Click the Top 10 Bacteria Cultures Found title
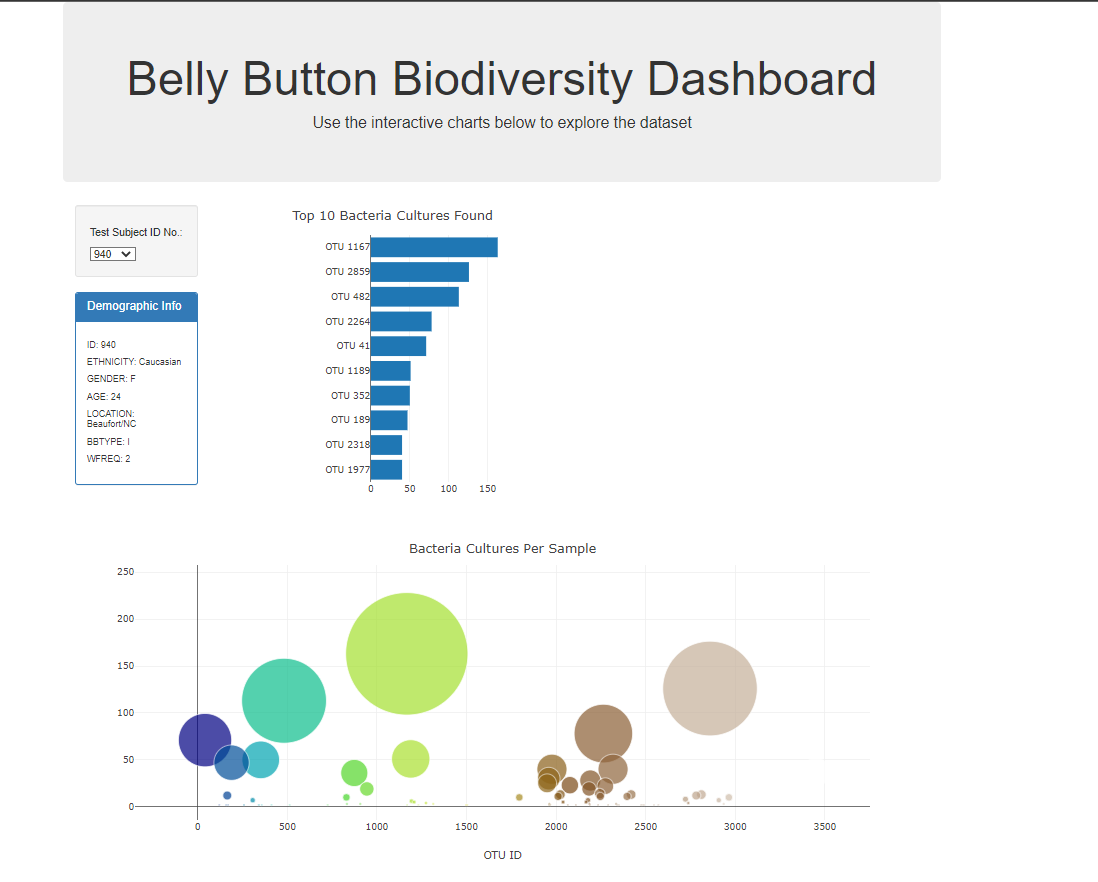This screenshot has width=1098, height=882. (x=392, y=215)
